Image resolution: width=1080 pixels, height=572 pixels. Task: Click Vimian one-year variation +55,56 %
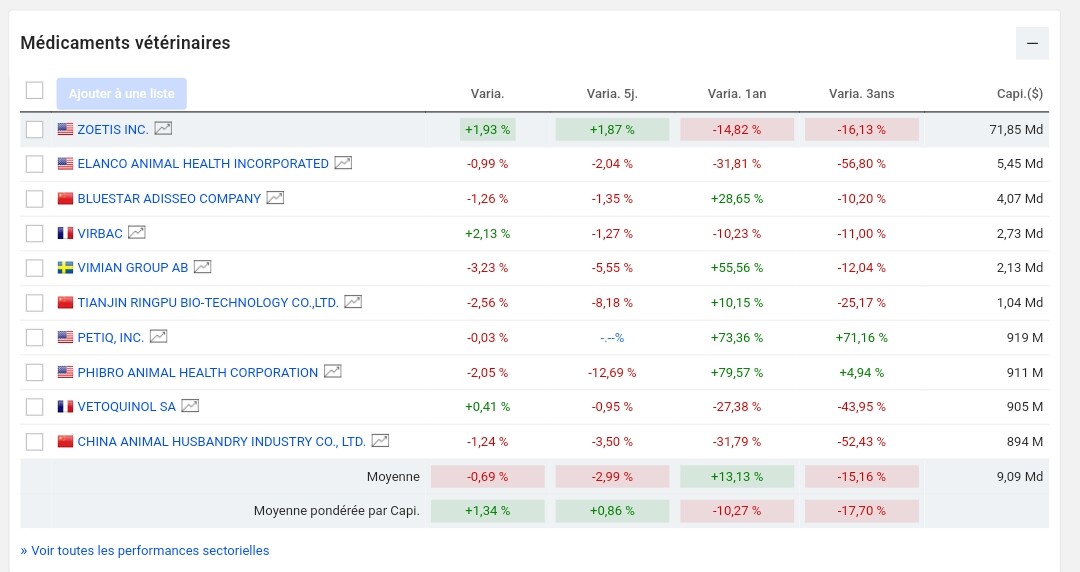pyautogui.click(x=737, y=268)
